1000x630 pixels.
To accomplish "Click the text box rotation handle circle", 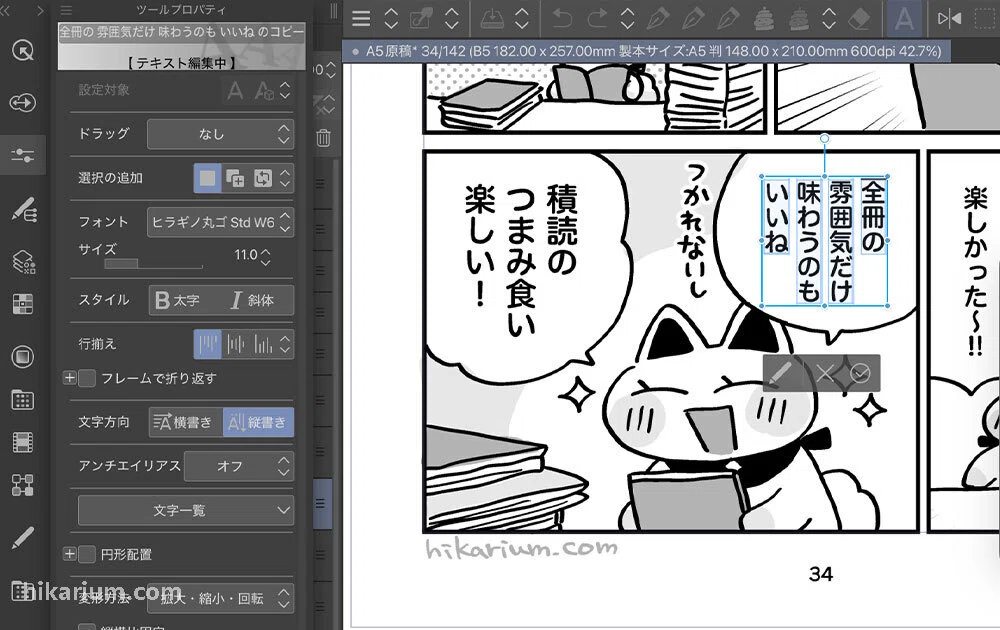I will pyautogui.click(x=825, y=138).
